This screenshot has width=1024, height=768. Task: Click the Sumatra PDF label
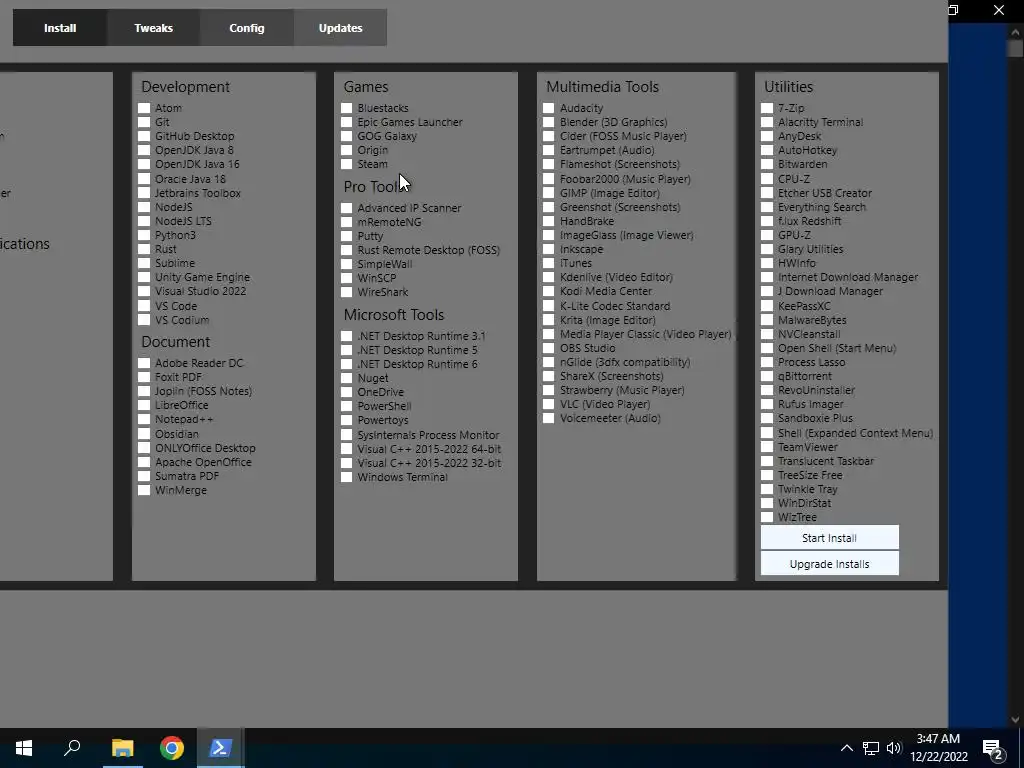[187, 476]
